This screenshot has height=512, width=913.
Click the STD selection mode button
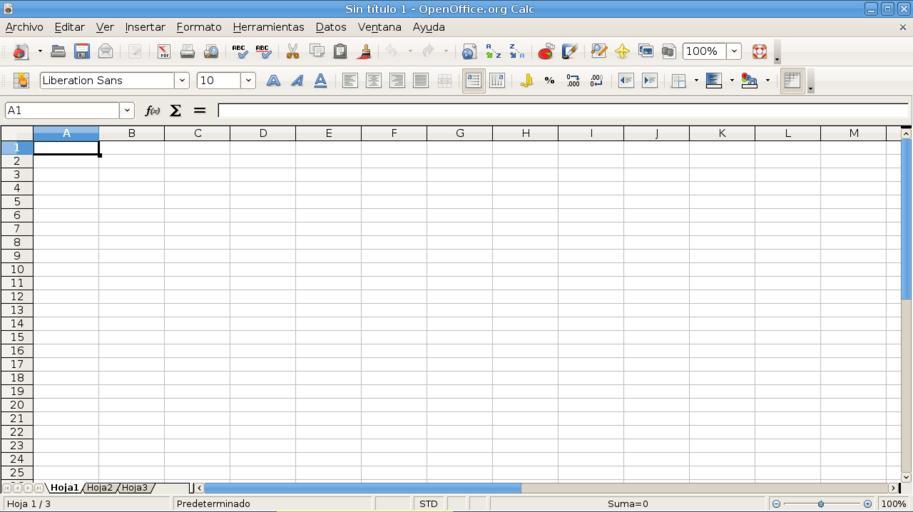[428, 504]
